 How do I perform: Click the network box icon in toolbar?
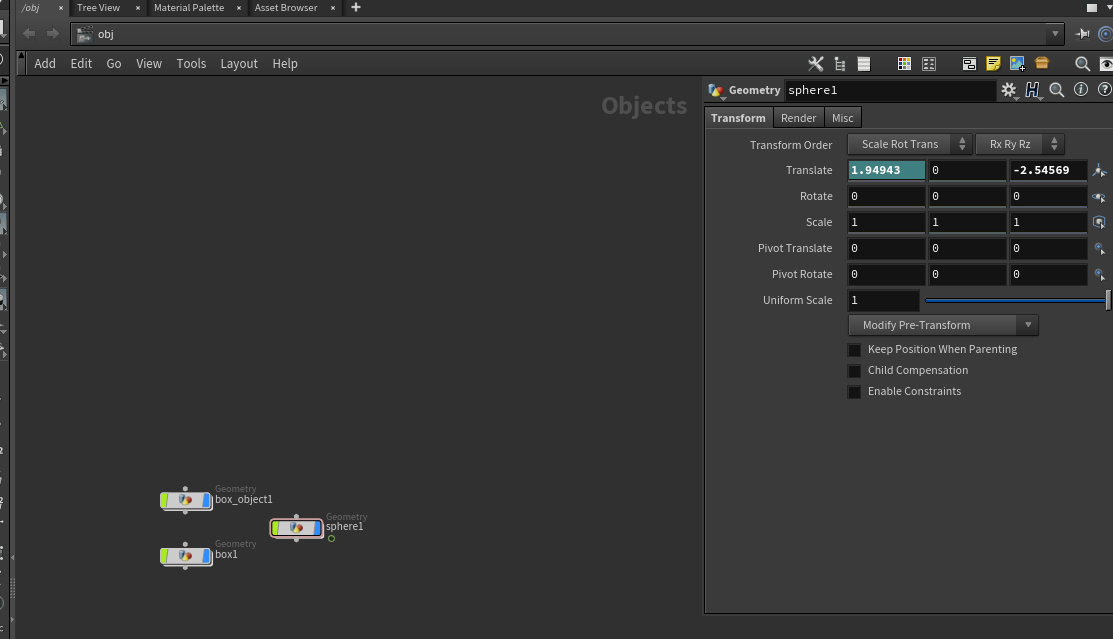pyautogui.click(x=969, y=64)
